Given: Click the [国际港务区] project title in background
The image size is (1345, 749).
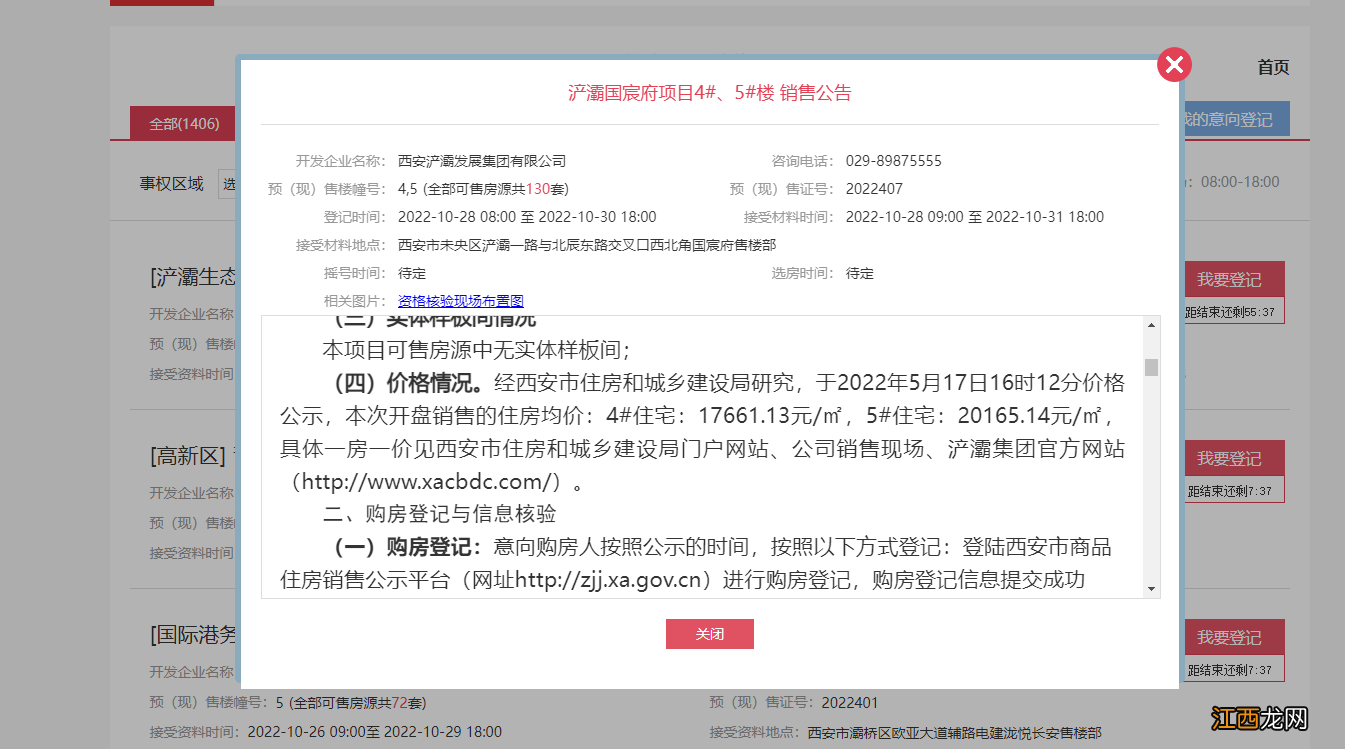Looking at the screenshot, I should coord(195,634).
